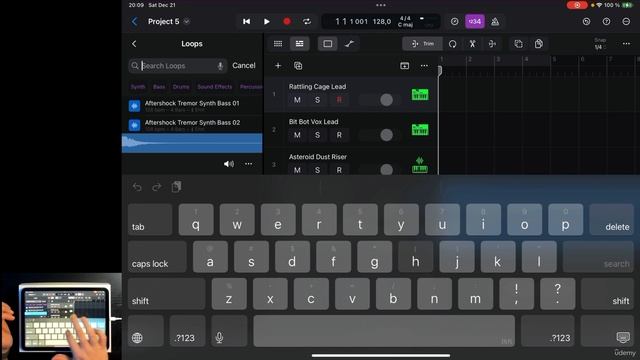Duplicate the selected track
This screenshot has width=640, height=360.
pyautogui.click(x=298, y=66)
